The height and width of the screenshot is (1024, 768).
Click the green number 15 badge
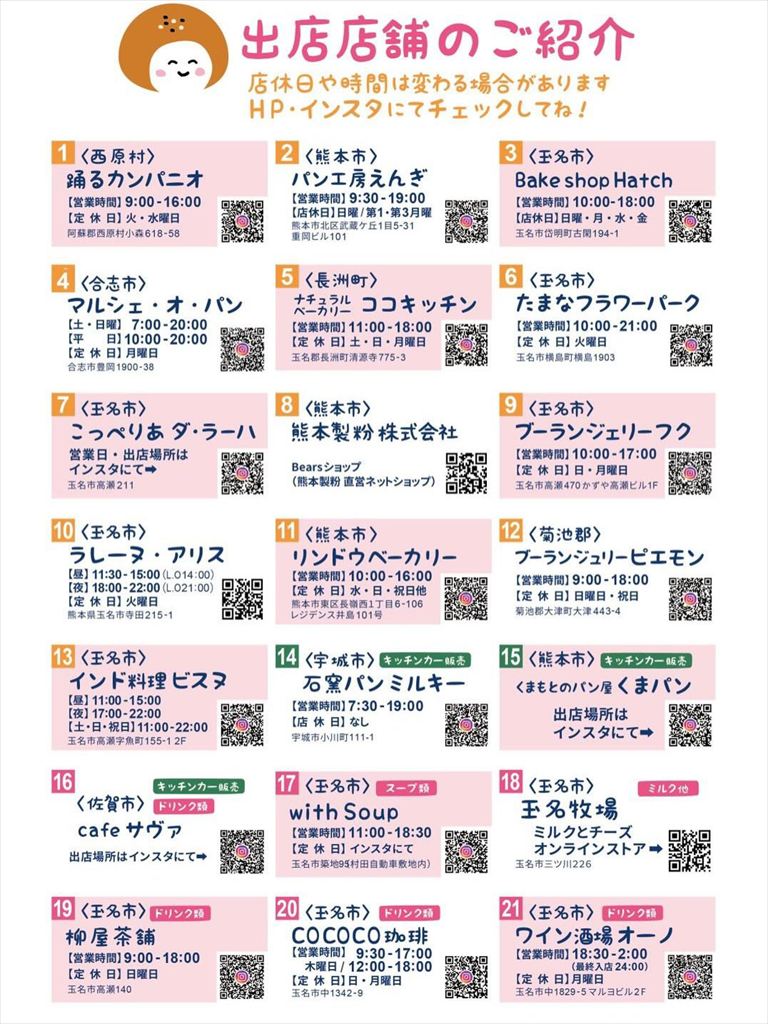click(x=511, y=656)
